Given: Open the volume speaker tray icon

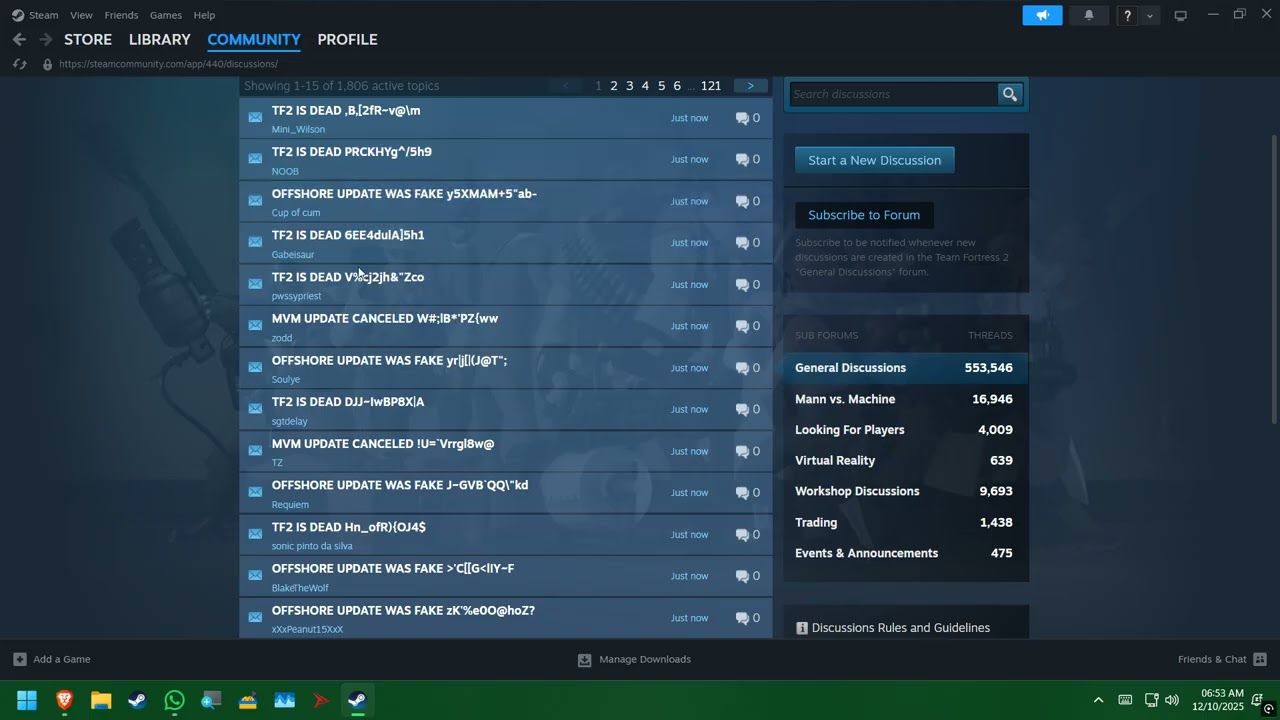Looking at the screenshot, I should (x=1172, y=700).
